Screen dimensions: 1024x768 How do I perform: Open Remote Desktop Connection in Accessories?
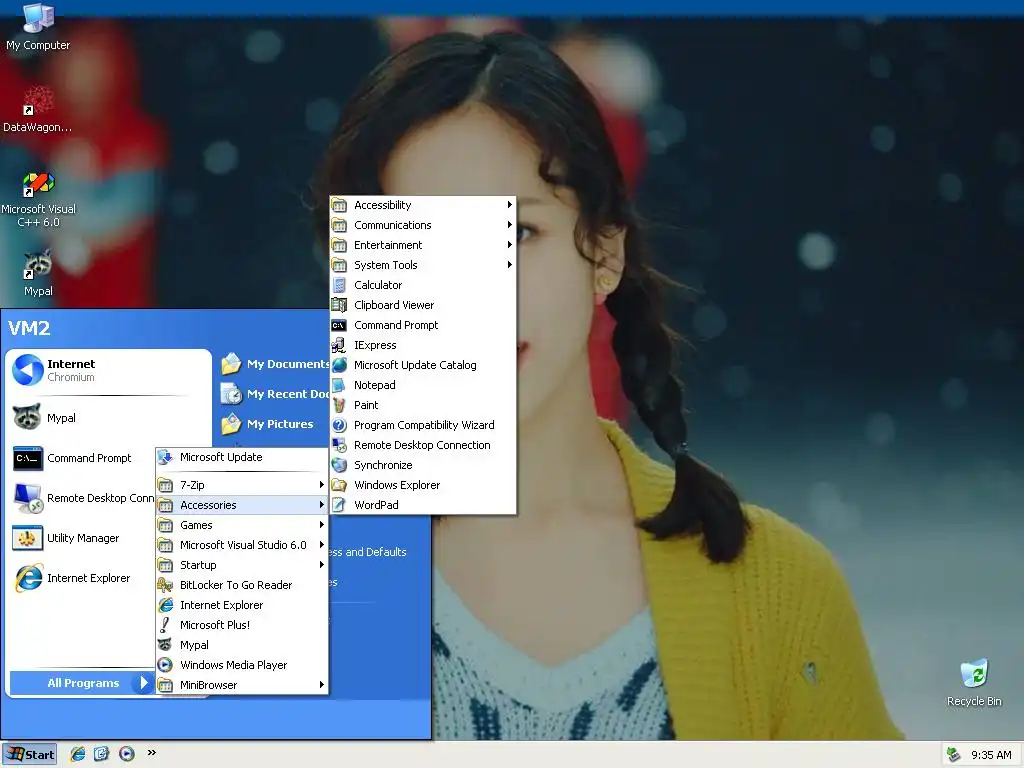(x=423, y=445)
